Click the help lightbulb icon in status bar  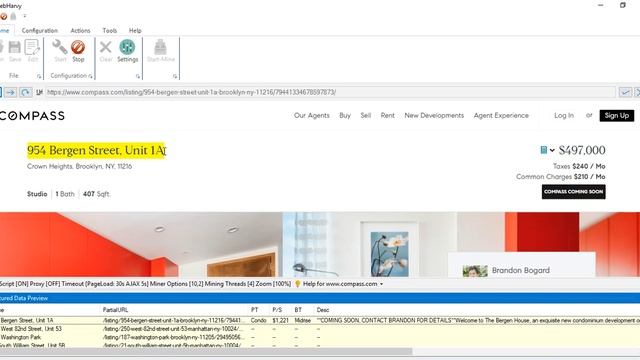click(x=298, y=284)
